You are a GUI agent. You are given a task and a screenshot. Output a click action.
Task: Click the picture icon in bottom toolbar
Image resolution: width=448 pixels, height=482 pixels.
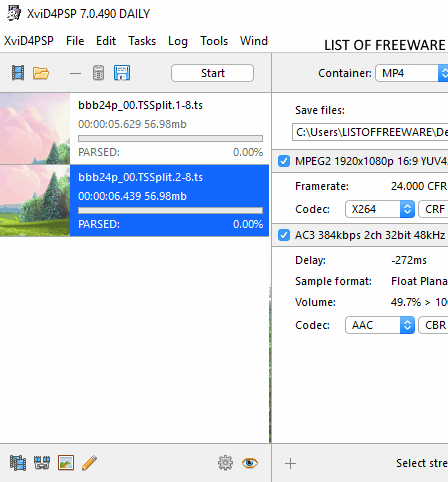pos(66,463)
